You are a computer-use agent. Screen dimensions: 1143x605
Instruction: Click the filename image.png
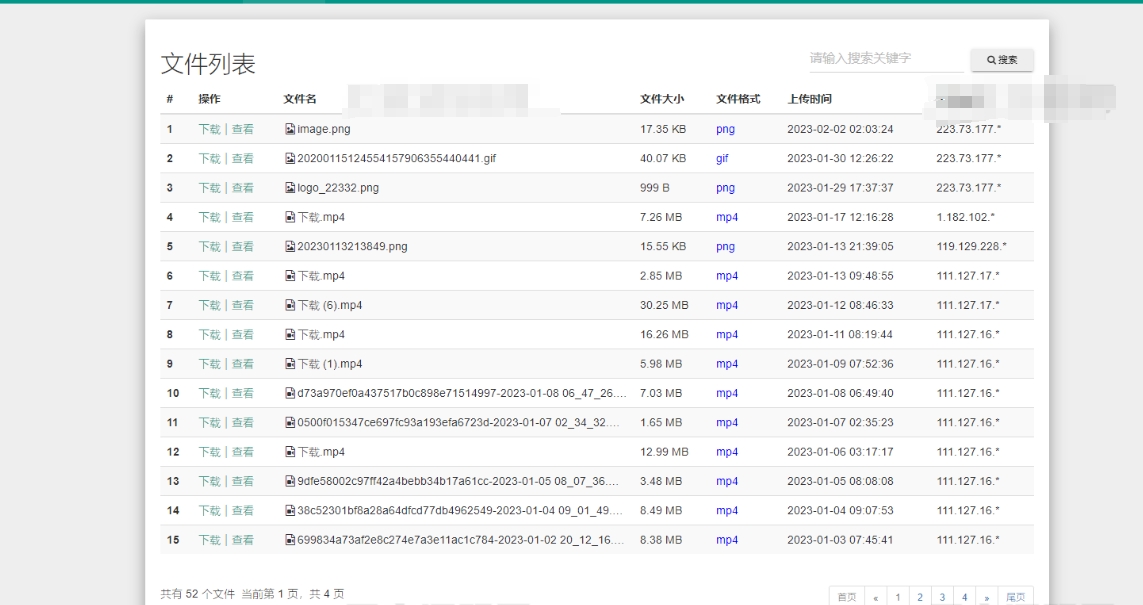pyautogui.click(x=324, y=129)
